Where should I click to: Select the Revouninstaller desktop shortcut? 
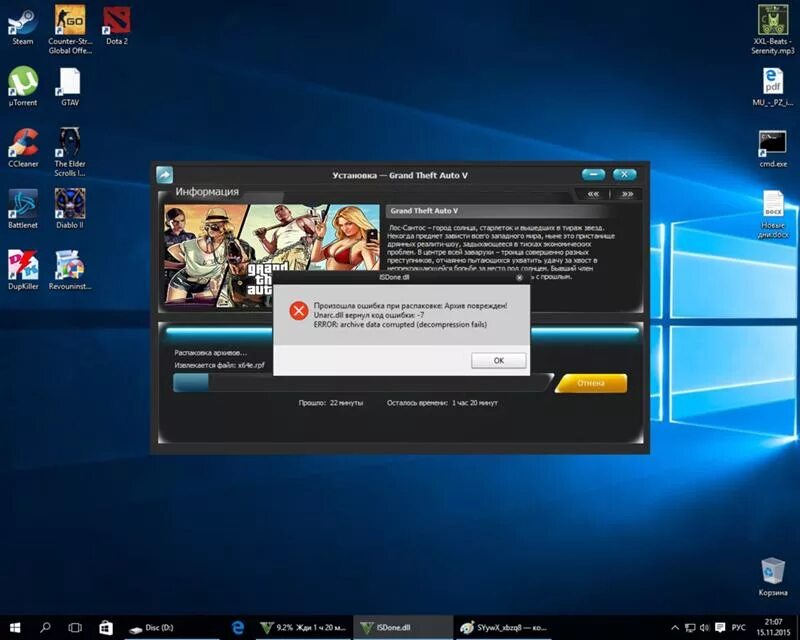(70, 270)
